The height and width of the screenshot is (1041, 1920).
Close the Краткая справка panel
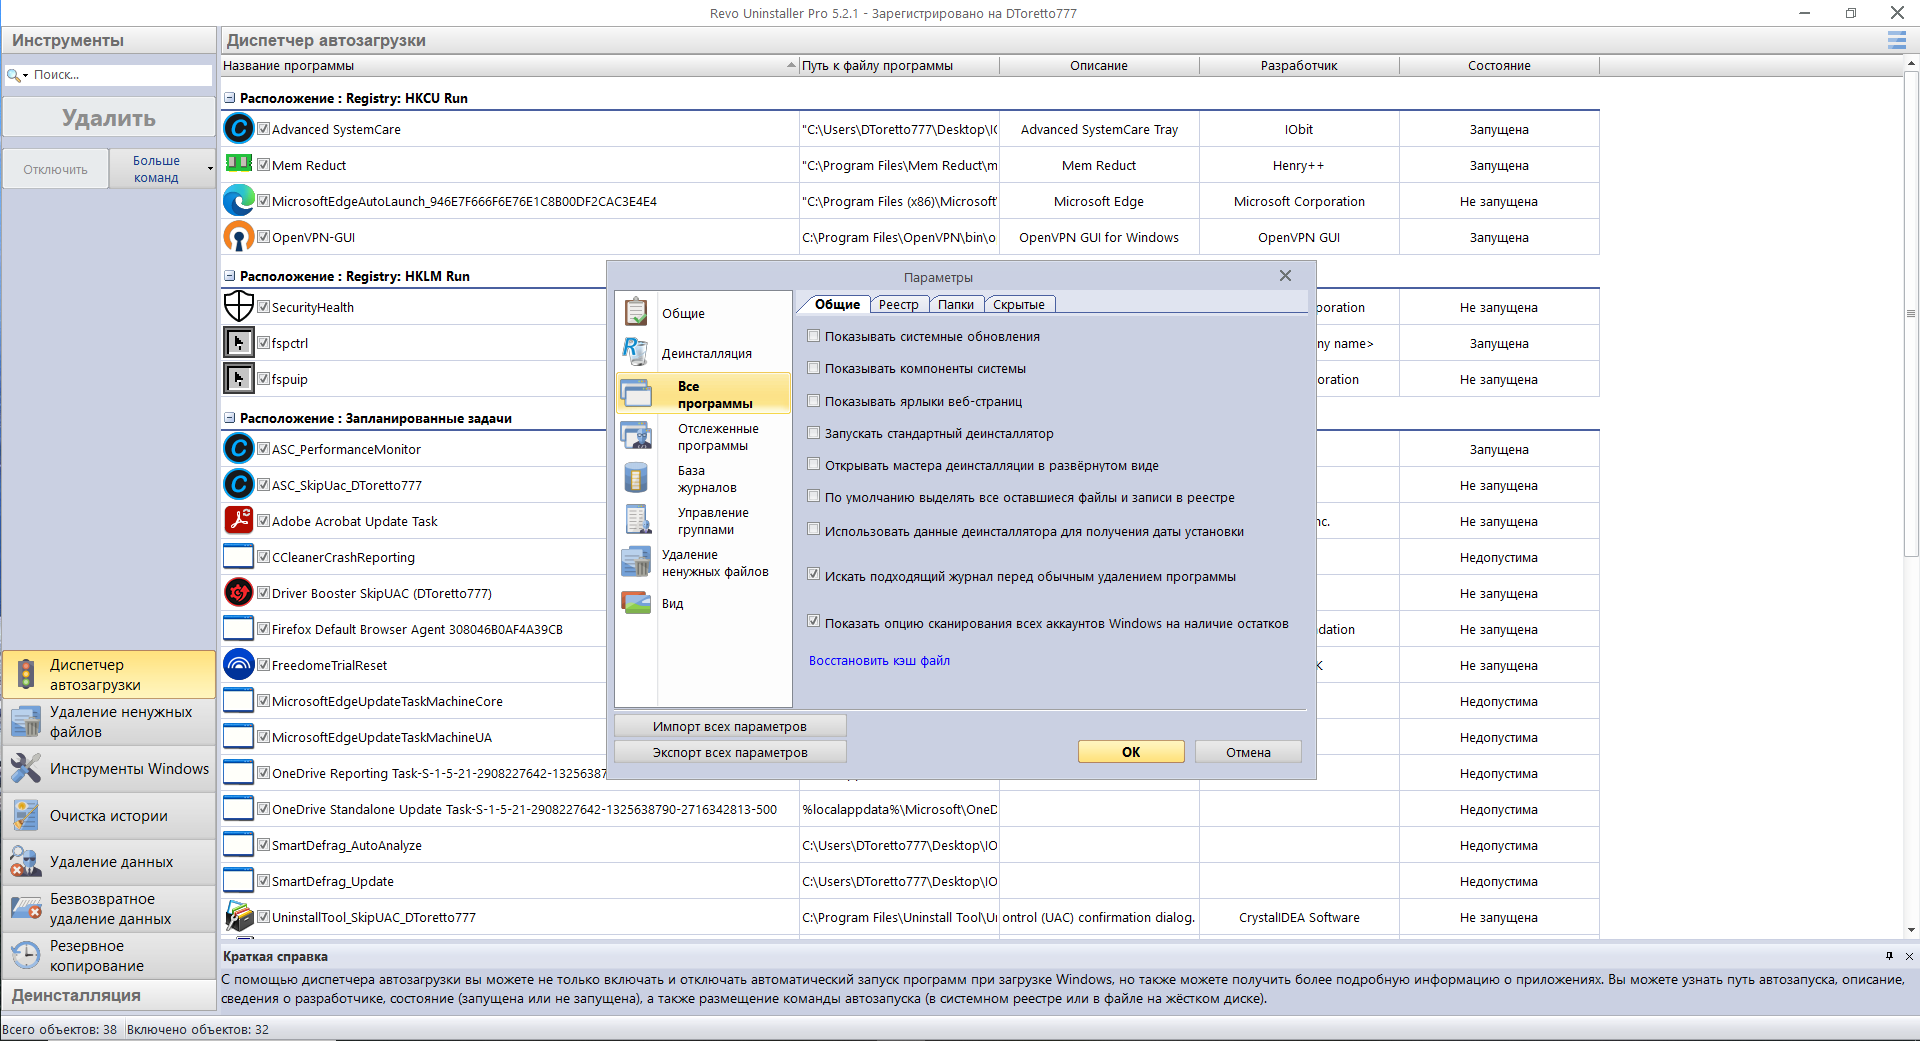click(x=1909, y=956)
